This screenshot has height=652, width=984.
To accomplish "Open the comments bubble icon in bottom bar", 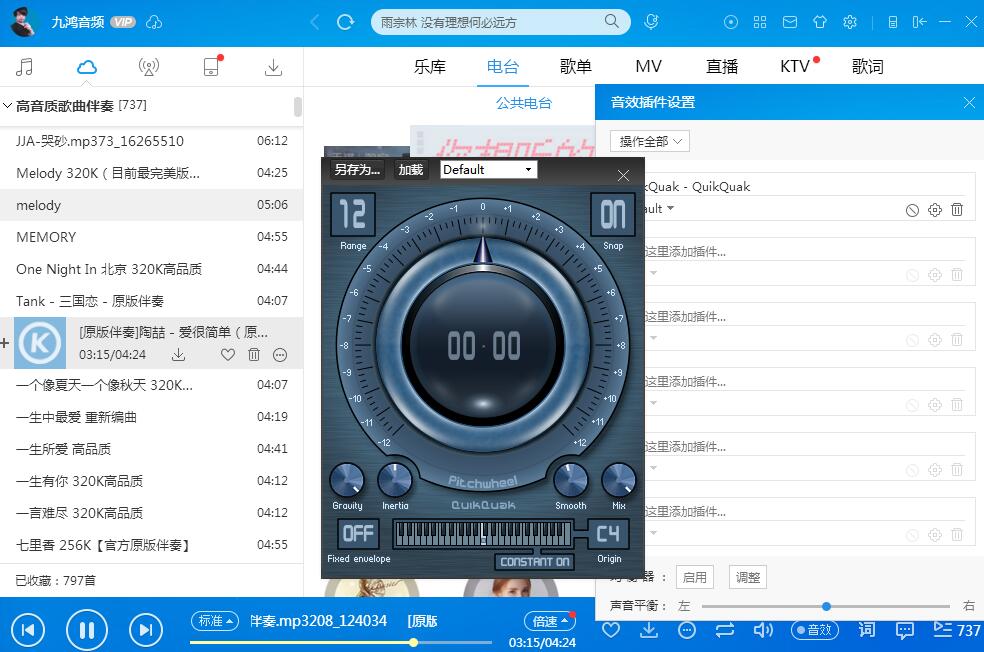I will tap(904, 630).
